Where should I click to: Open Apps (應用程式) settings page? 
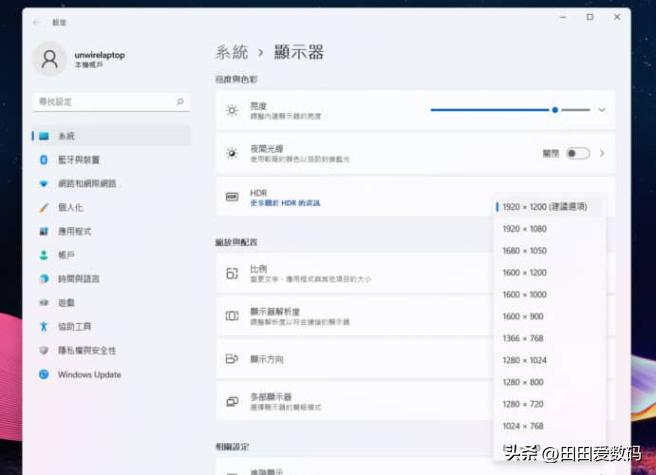tap(74, 231)
